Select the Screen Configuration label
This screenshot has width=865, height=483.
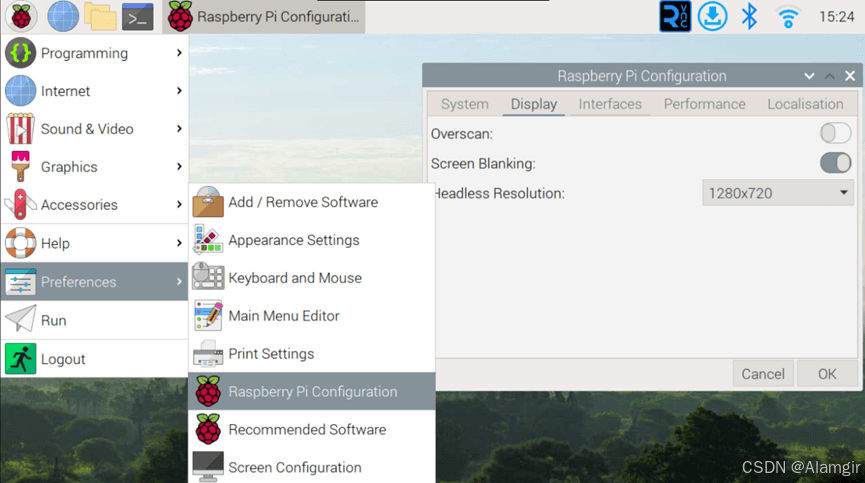coord(295,468)
